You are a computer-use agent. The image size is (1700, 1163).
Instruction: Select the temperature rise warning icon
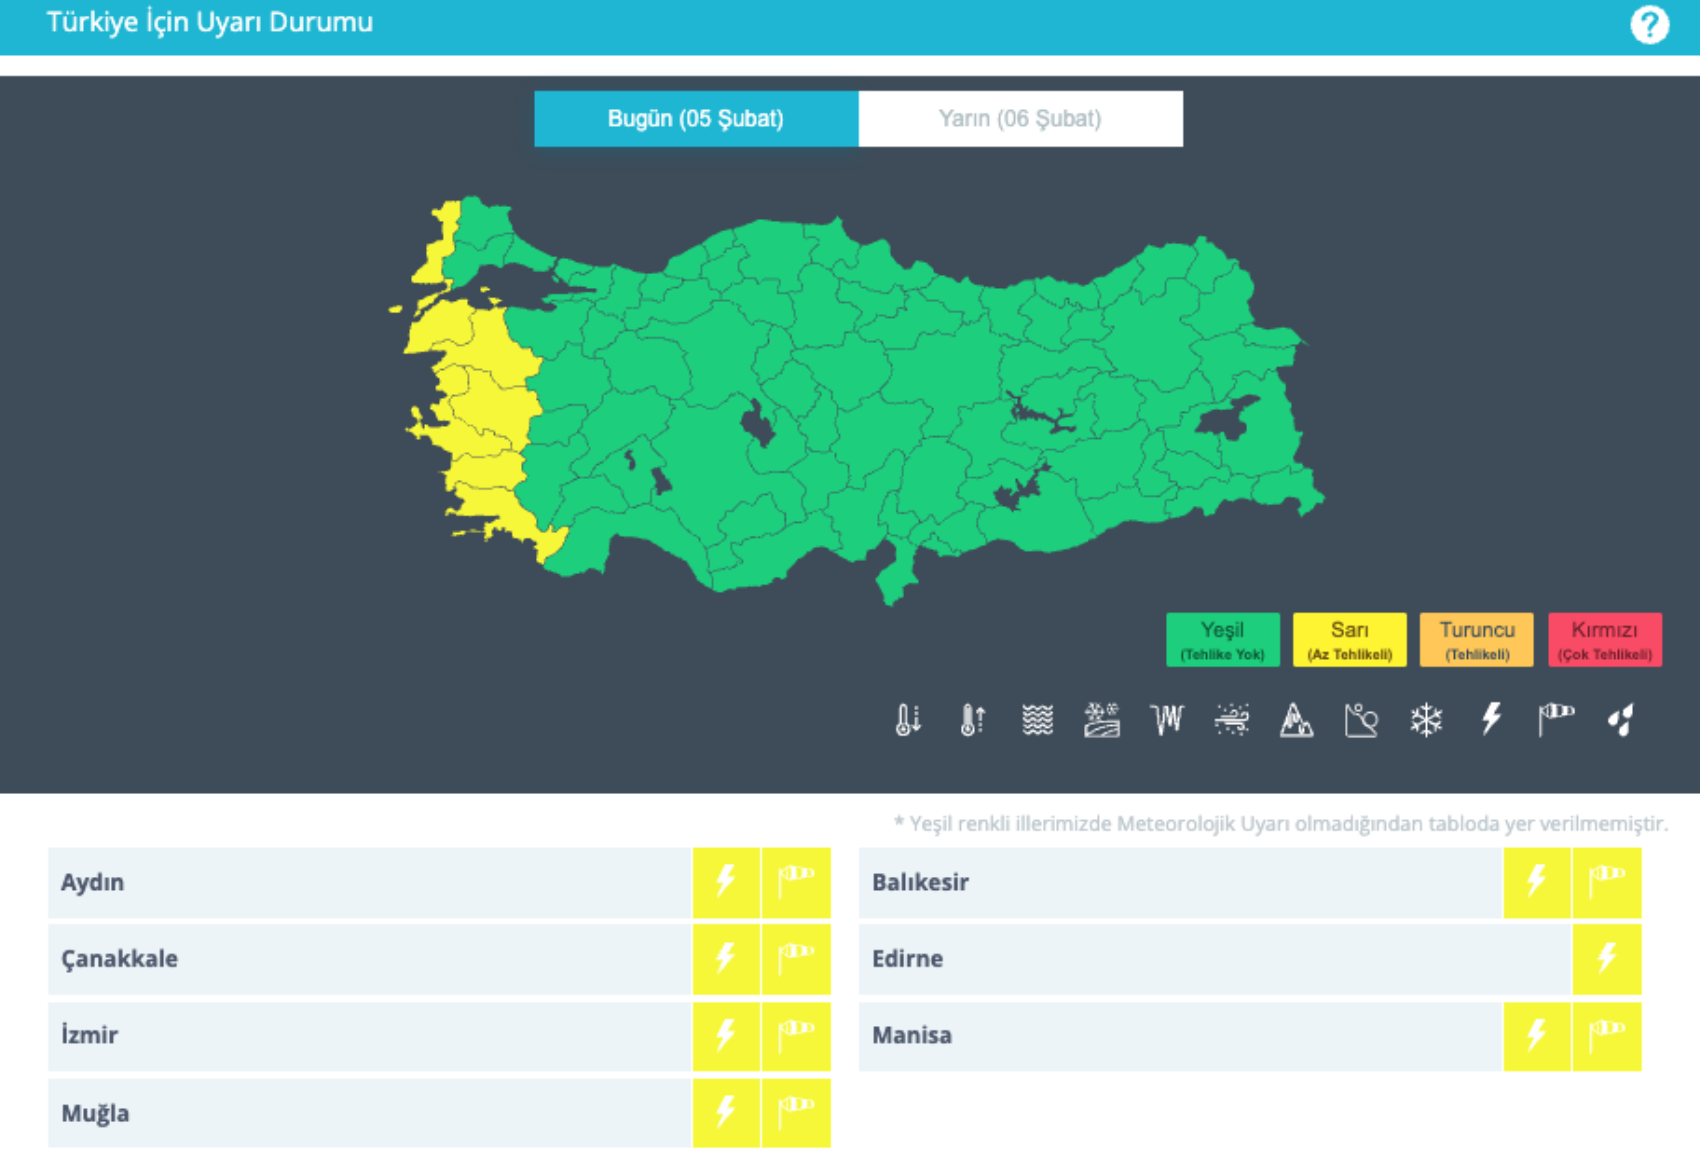972,719
